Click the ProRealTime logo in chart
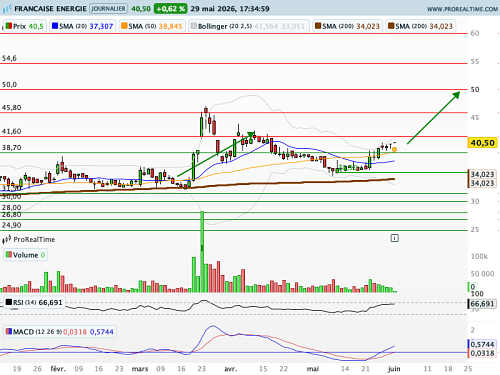This screenshot has height=375, width=500. coord(29,239)
